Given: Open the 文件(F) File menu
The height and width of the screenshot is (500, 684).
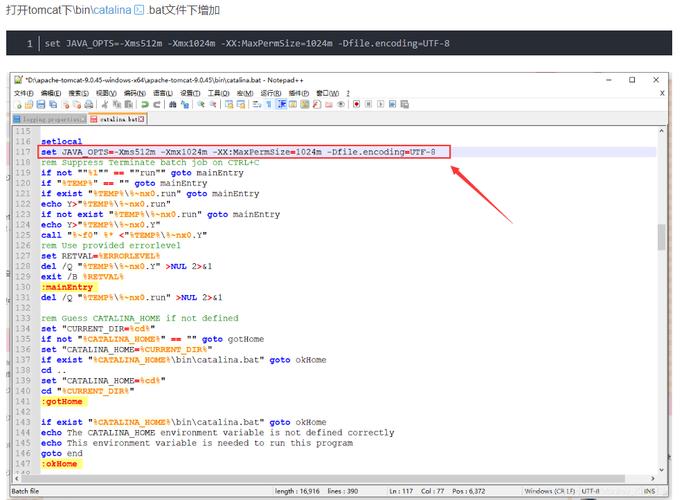Looking at the screenshot, I should [x=24, y=92].
